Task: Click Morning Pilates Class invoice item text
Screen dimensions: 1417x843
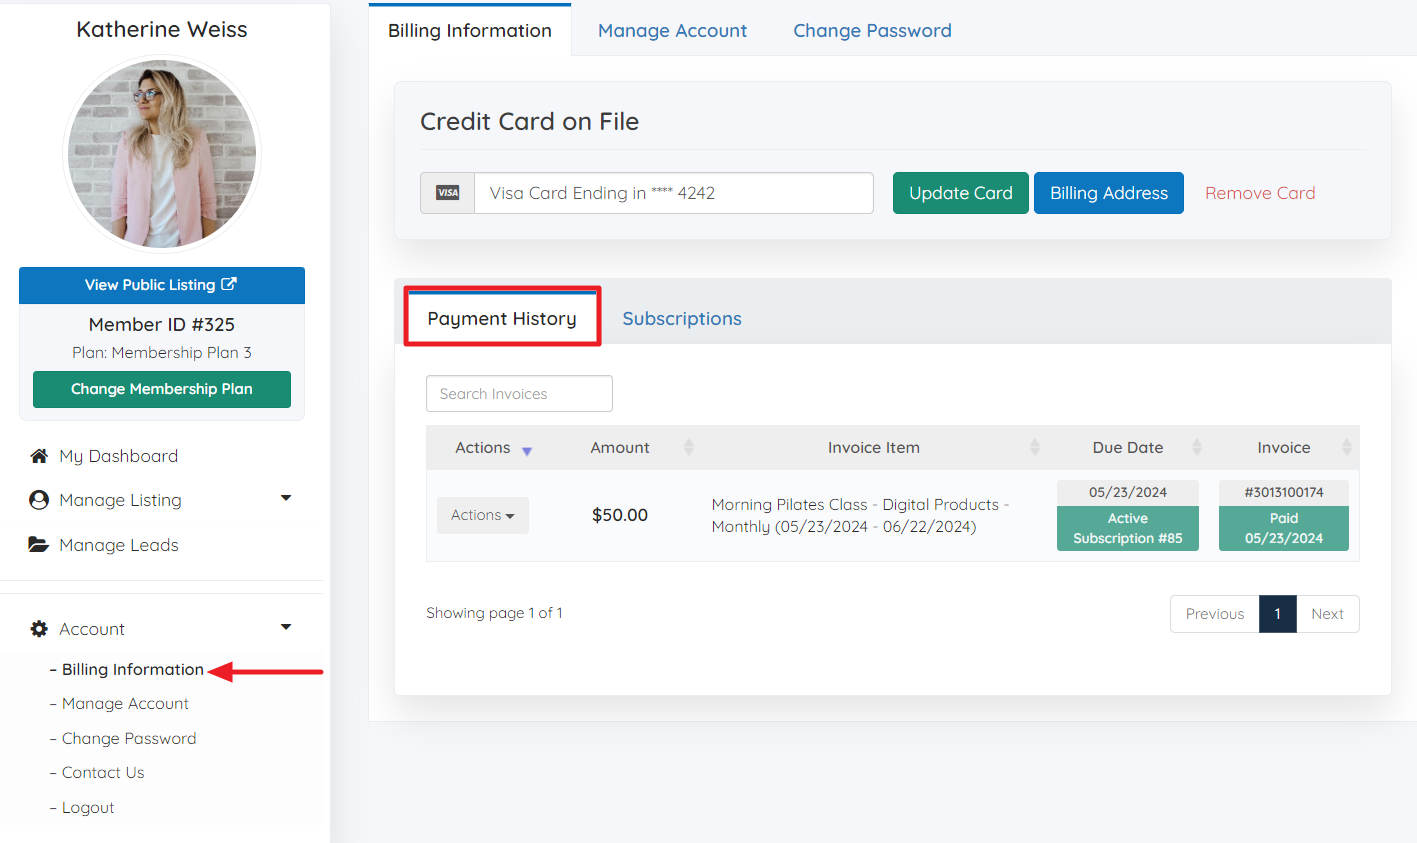Action: point(860,516)
